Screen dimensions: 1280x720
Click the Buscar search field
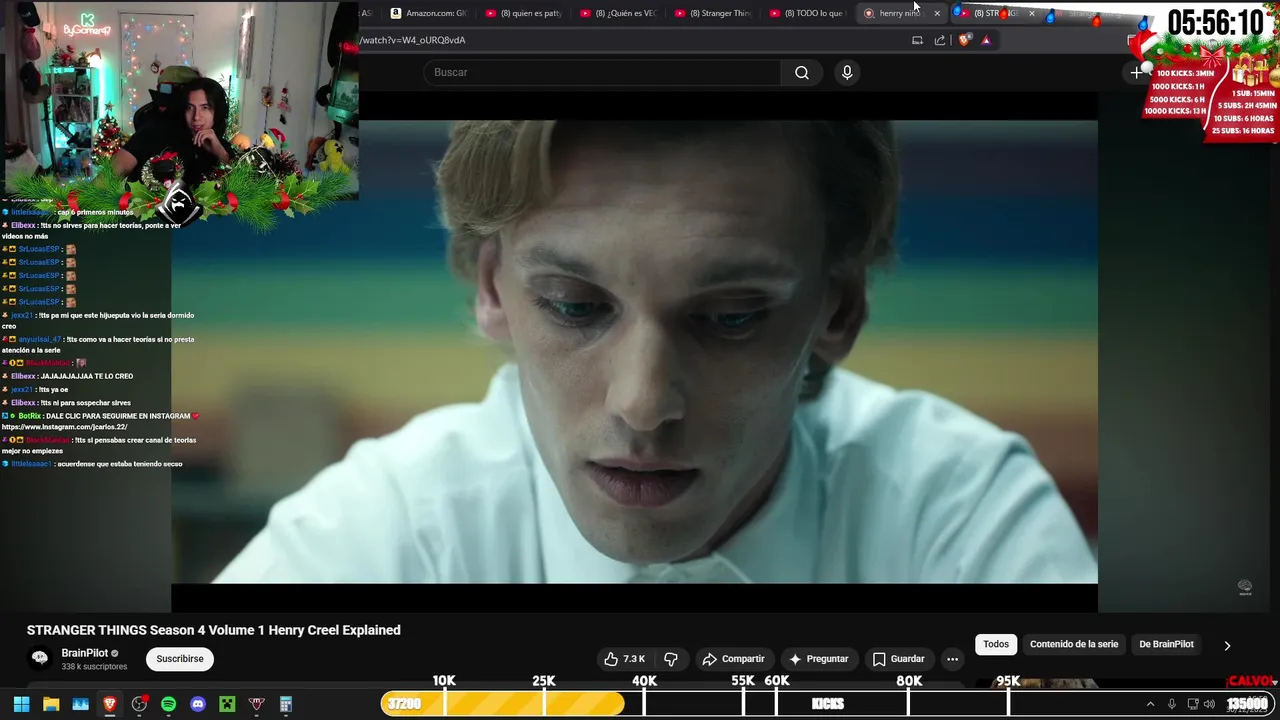602,72
